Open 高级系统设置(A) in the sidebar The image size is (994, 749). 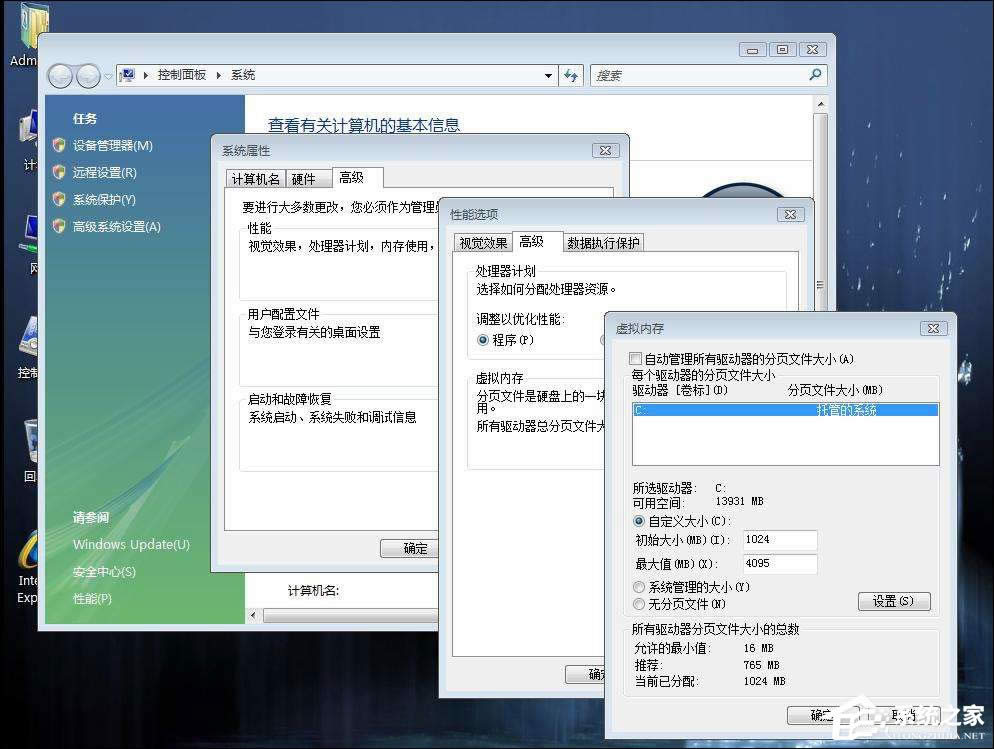[x=116, y=227]
